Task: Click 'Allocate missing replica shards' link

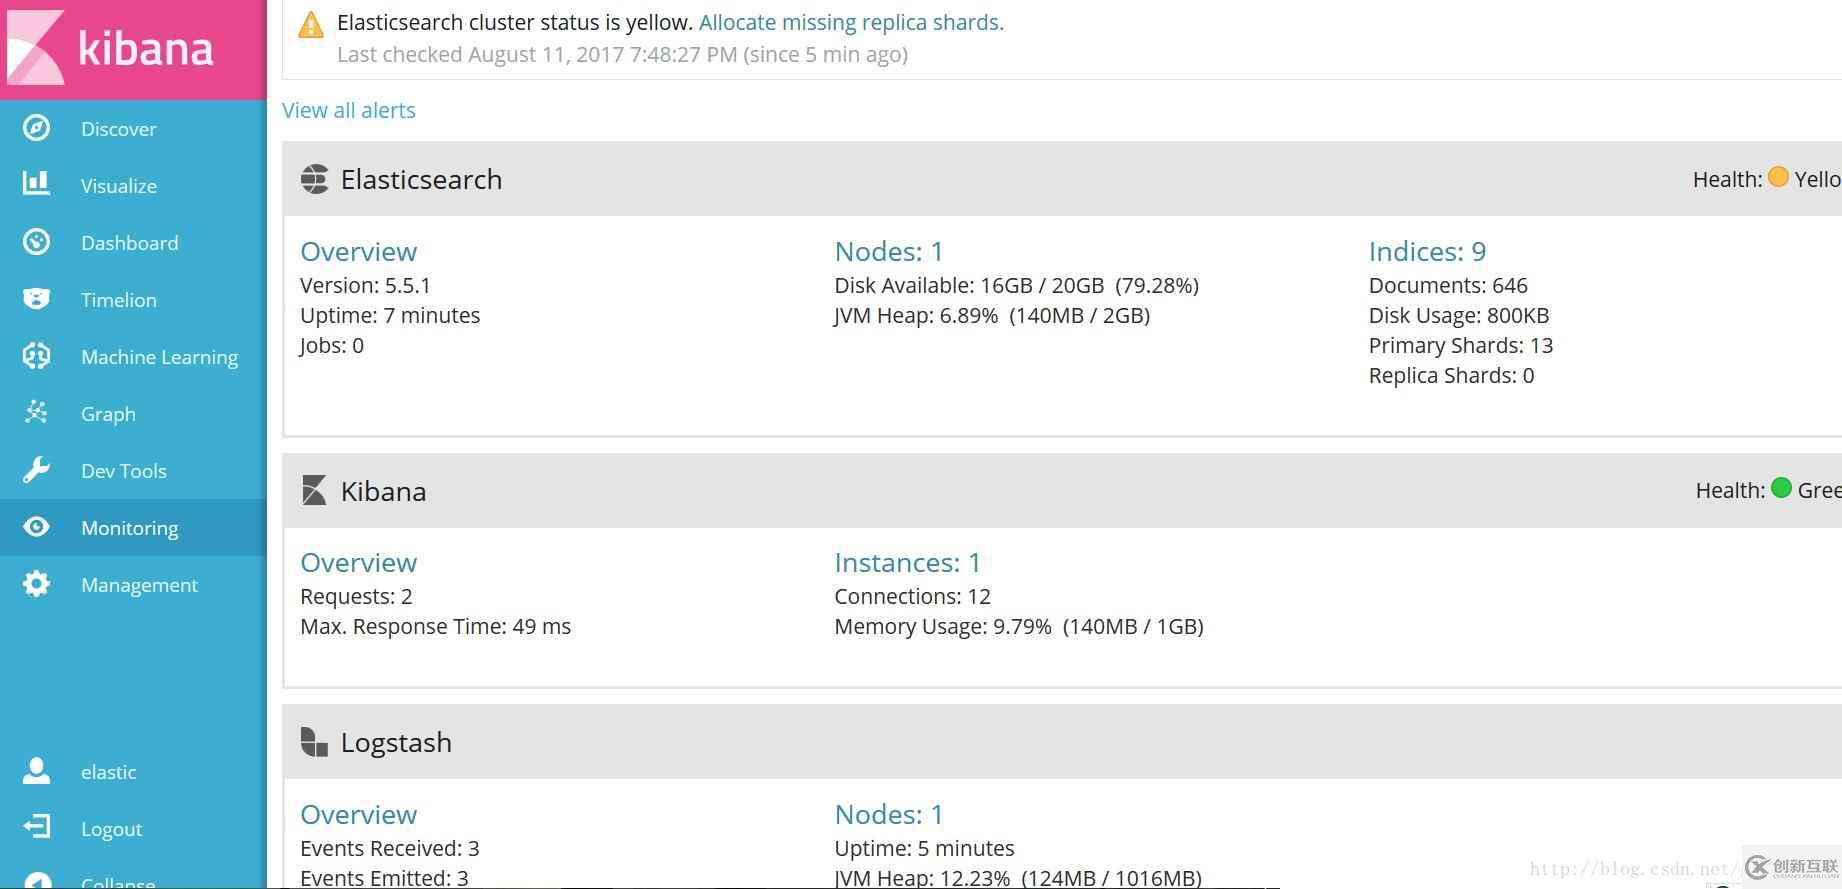Action: [x=851, y=22]
